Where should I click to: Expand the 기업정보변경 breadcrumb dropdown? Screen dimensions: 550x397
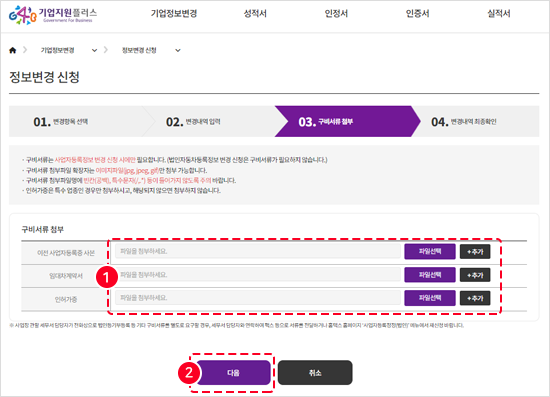click(94, 51)
